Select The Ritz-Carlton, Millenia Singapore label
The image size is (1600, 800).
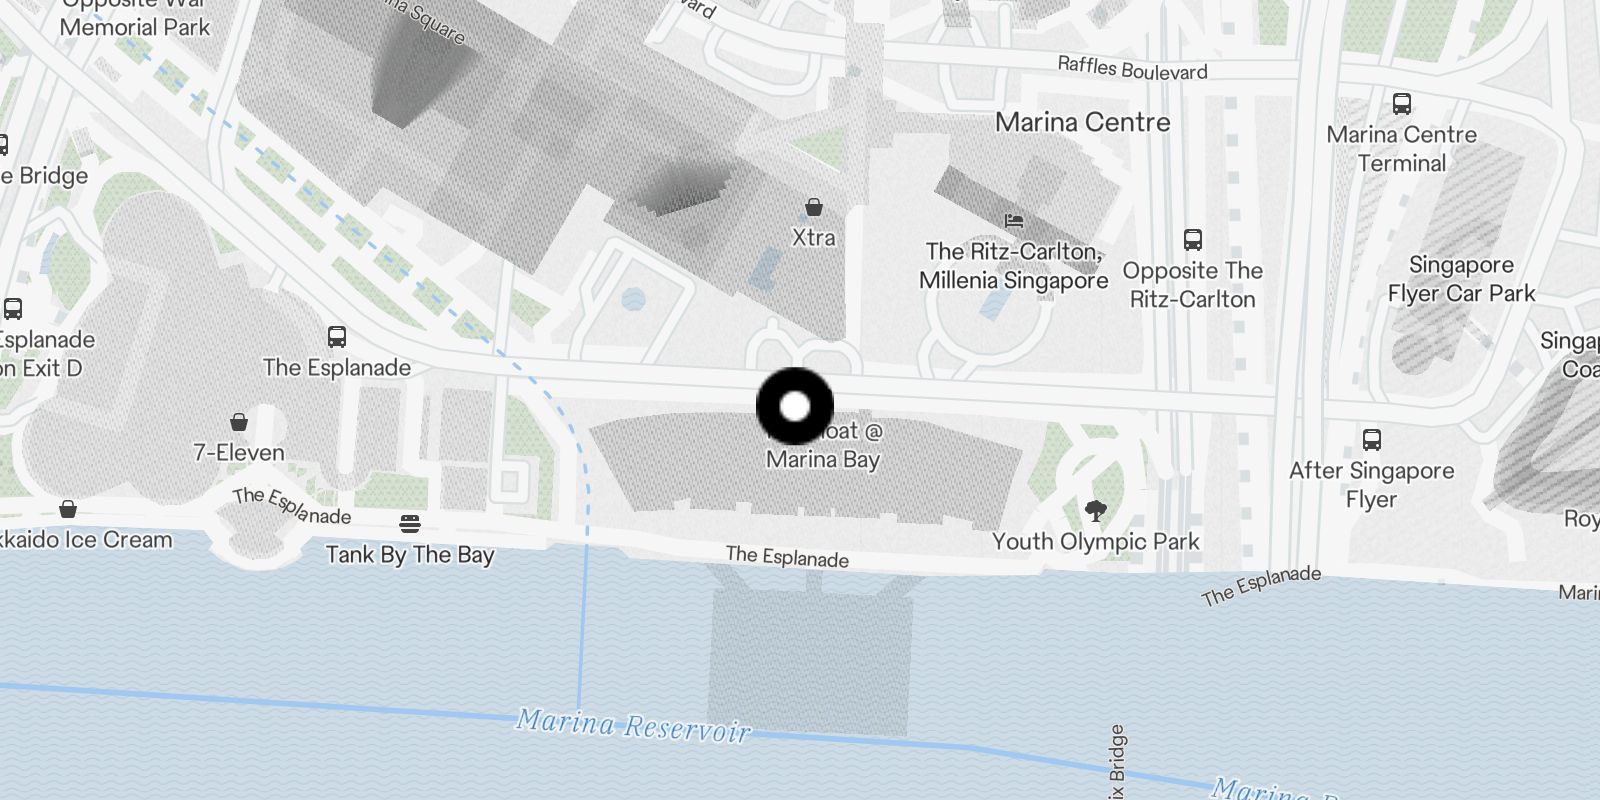tap(1014, 266)
